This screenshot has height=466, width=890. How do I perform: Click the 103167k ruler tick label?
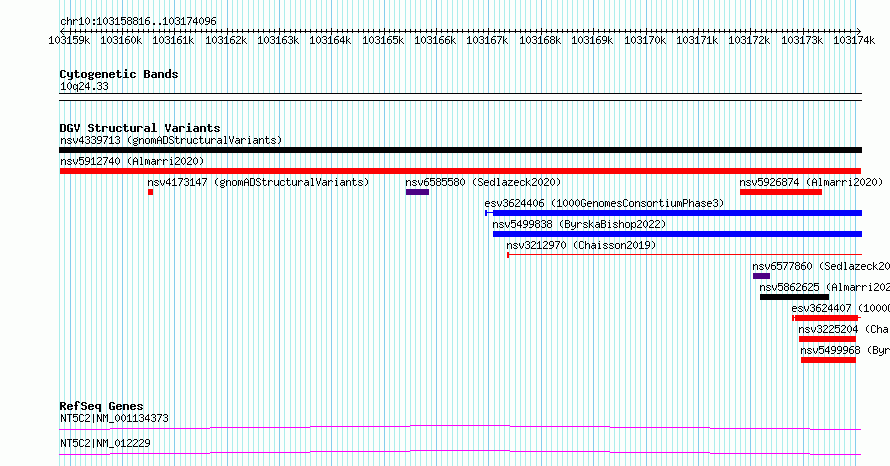488,40
